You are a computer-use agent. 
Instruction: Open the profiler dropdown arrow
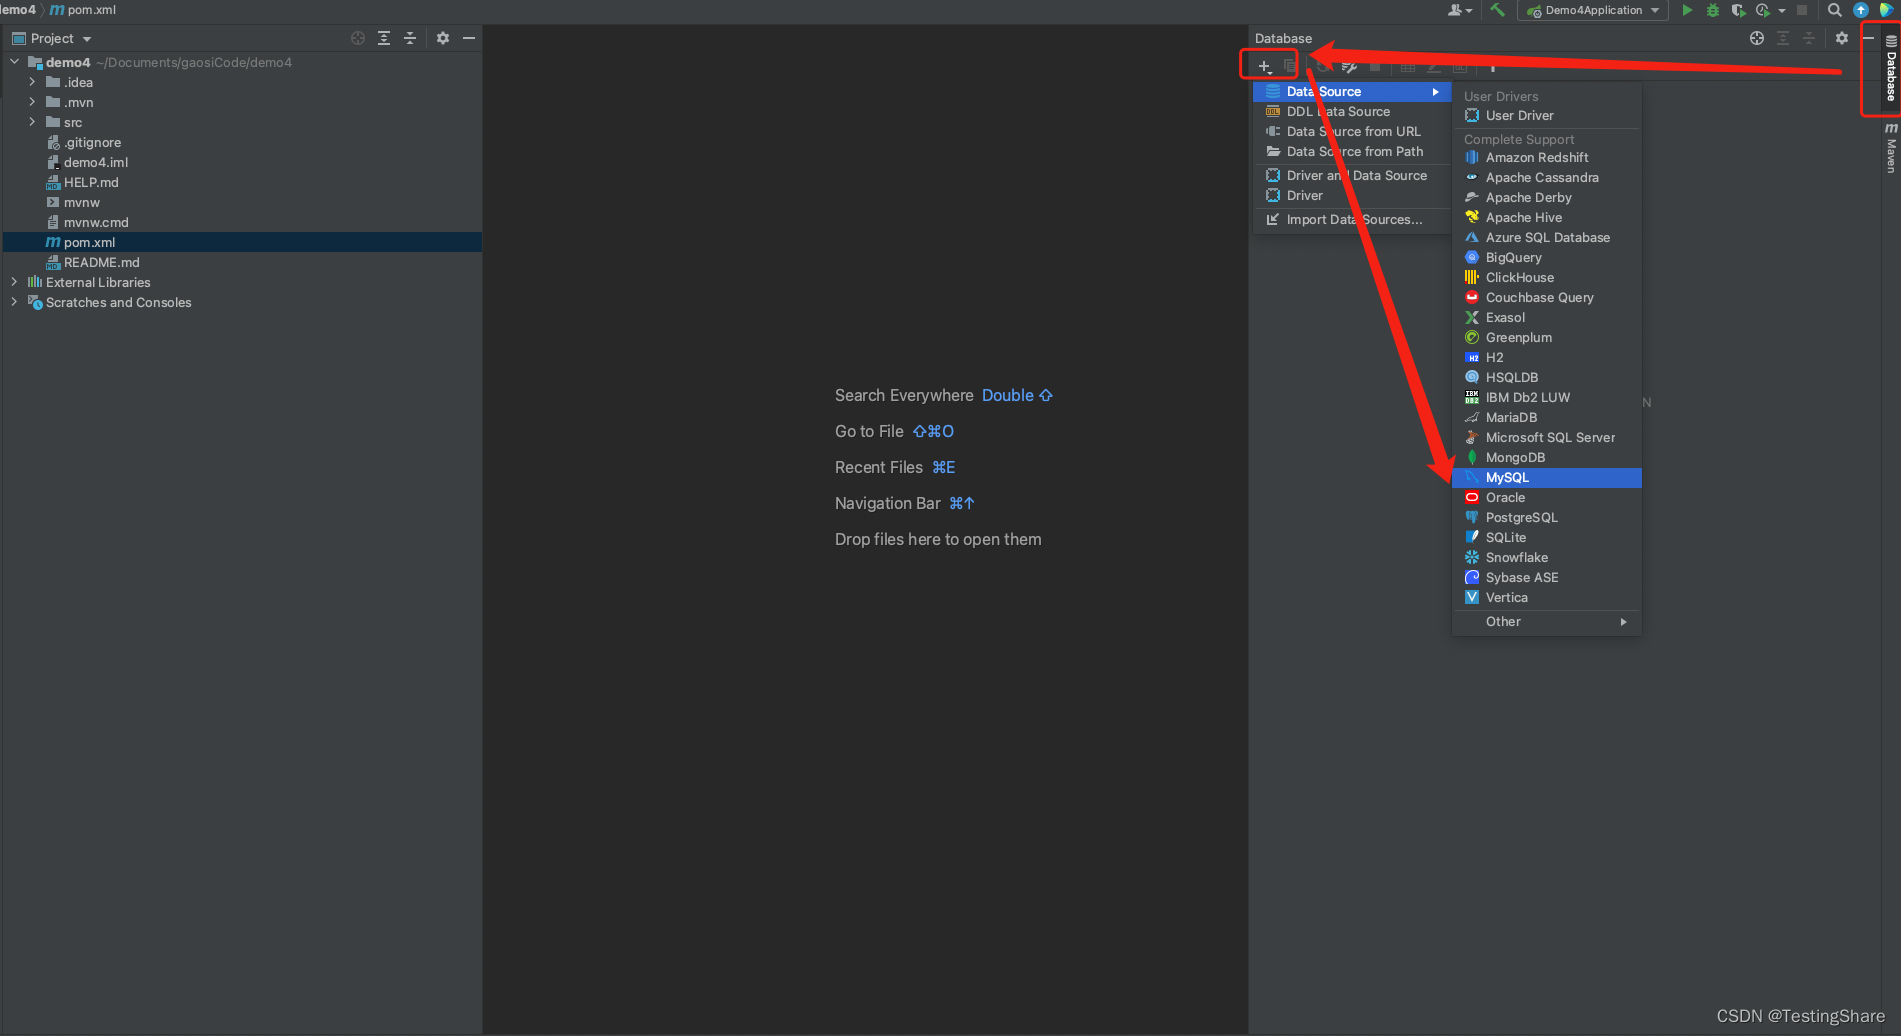pyautogui.click(x=1782, y=11)
